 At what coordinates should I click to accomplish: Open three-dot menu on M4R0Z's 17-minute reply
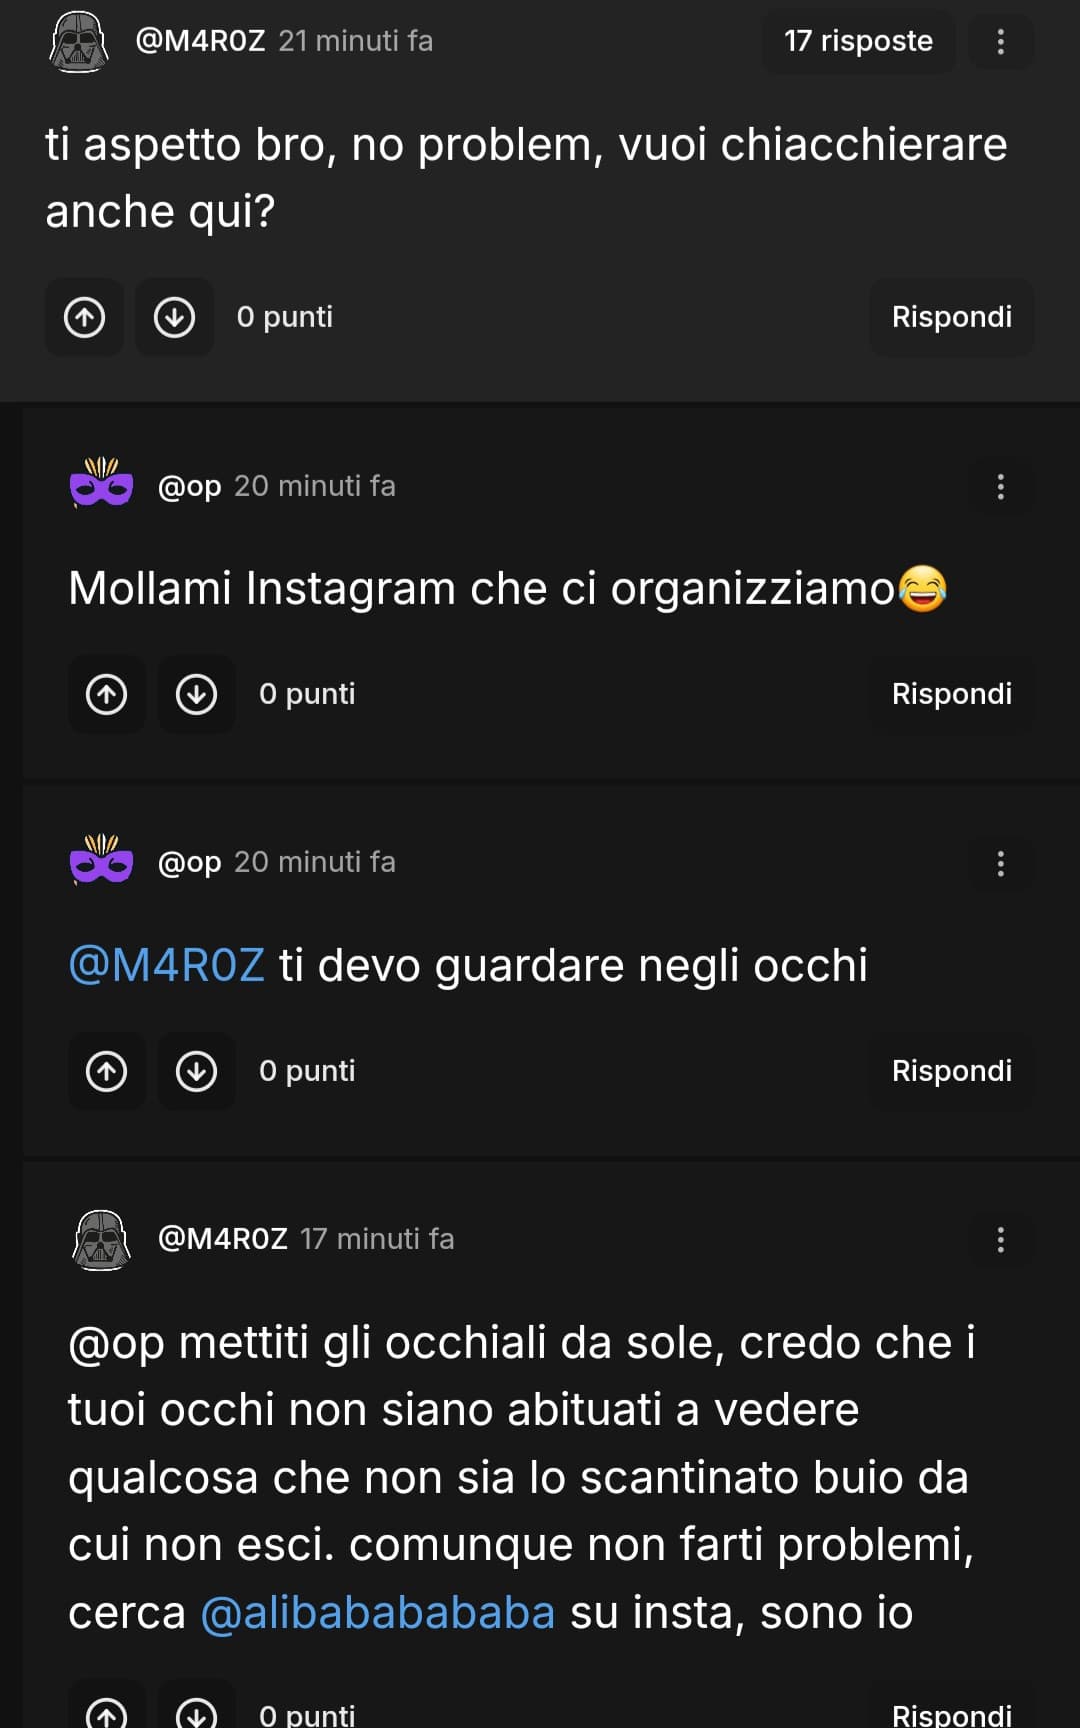[1000, 1240]
